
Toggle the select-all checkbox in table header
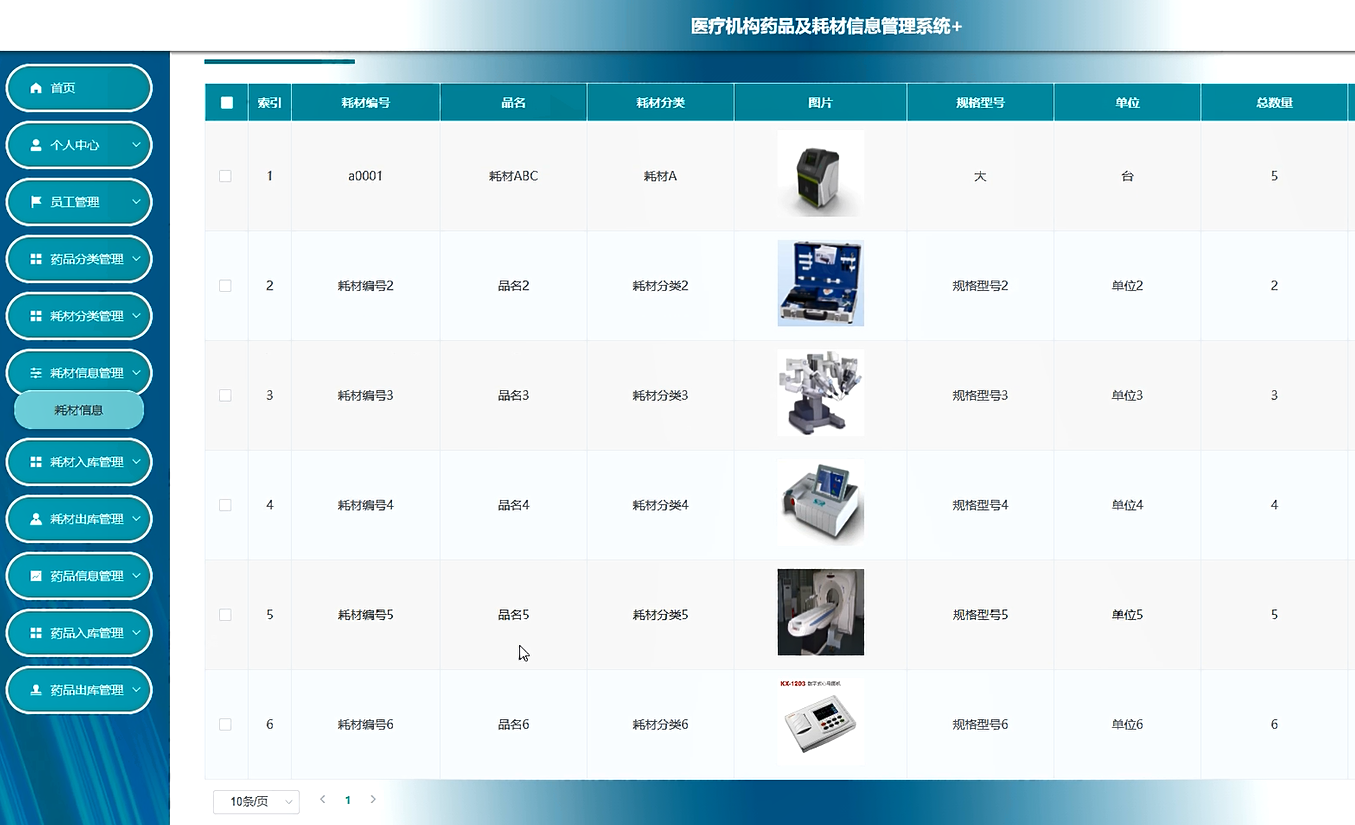click(226, 103)
